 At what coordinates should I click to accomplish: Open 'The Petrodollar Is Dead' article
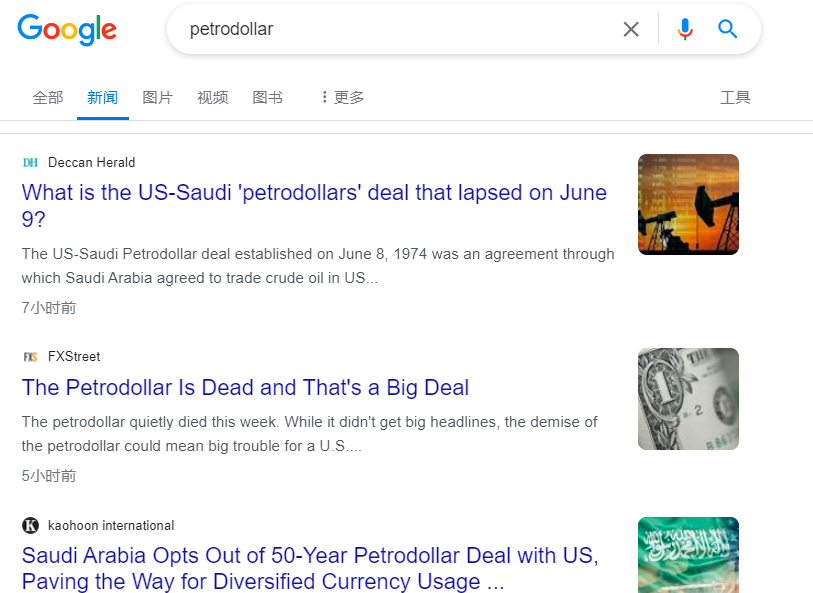[x=245, y=387]
